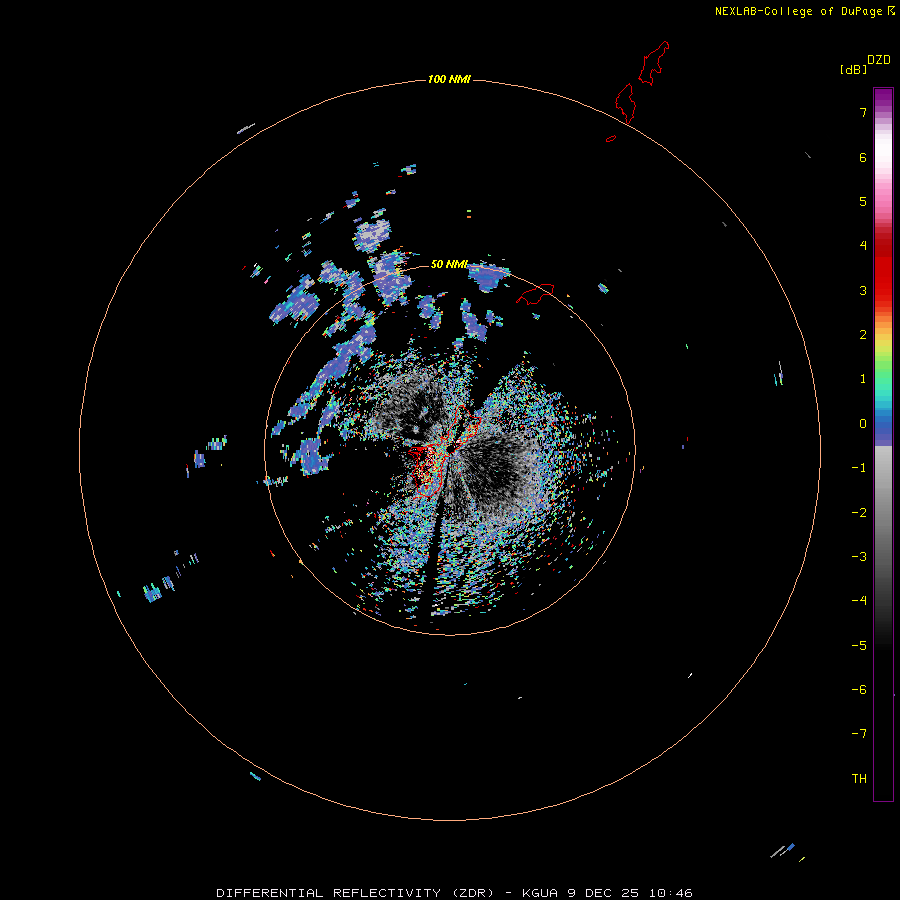Click the Differential Reflectivity (ZDR) KGUA caption
The width and height of the screenshot is (900, 900).
pos(454,893)
